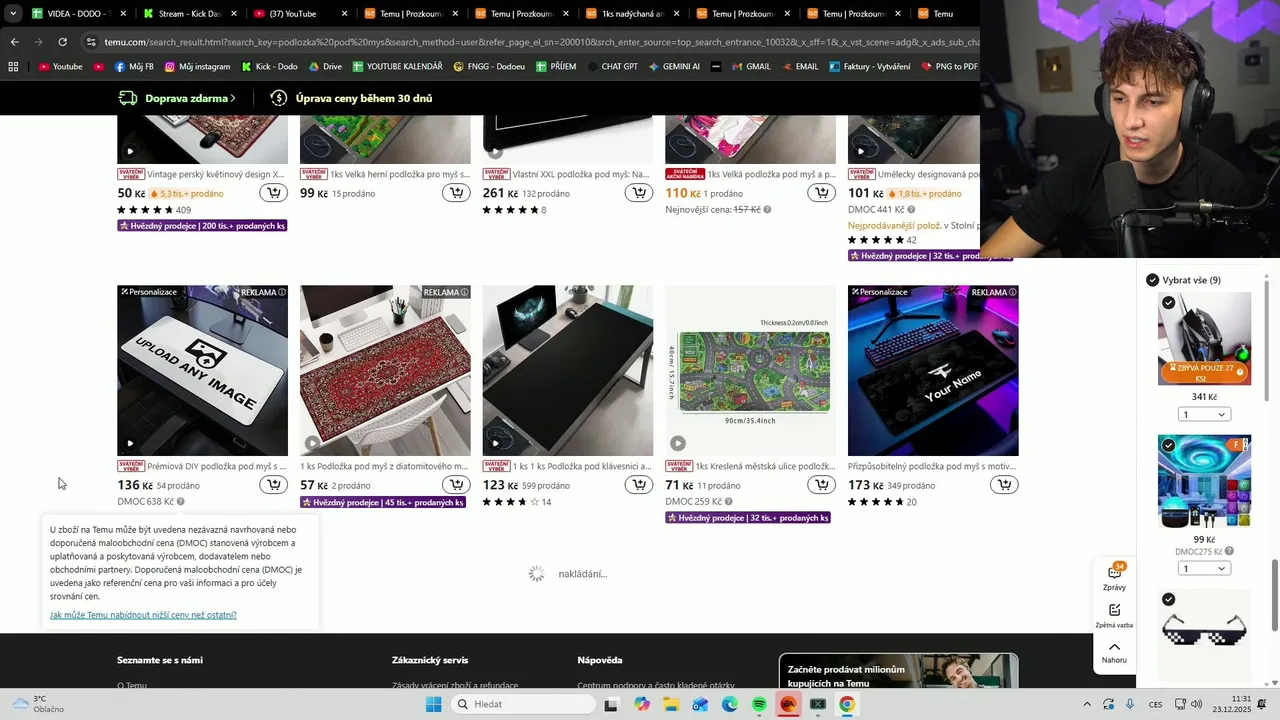Open info icon next to 157 Kč lowest price
Image resolution: width=1280 pixels, height=720 pixels.
pos(767,210)
